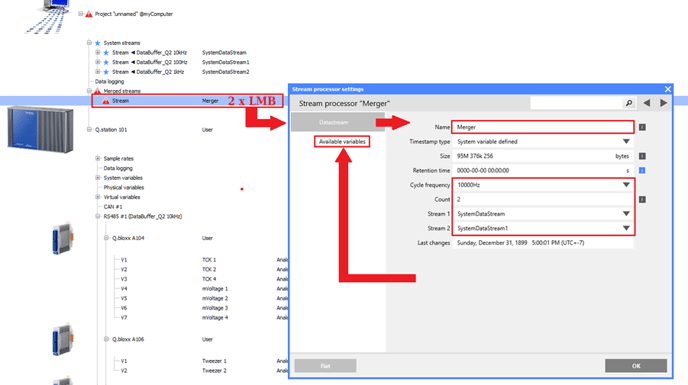Click the search magnifier icon in dialog

(629, 103)
